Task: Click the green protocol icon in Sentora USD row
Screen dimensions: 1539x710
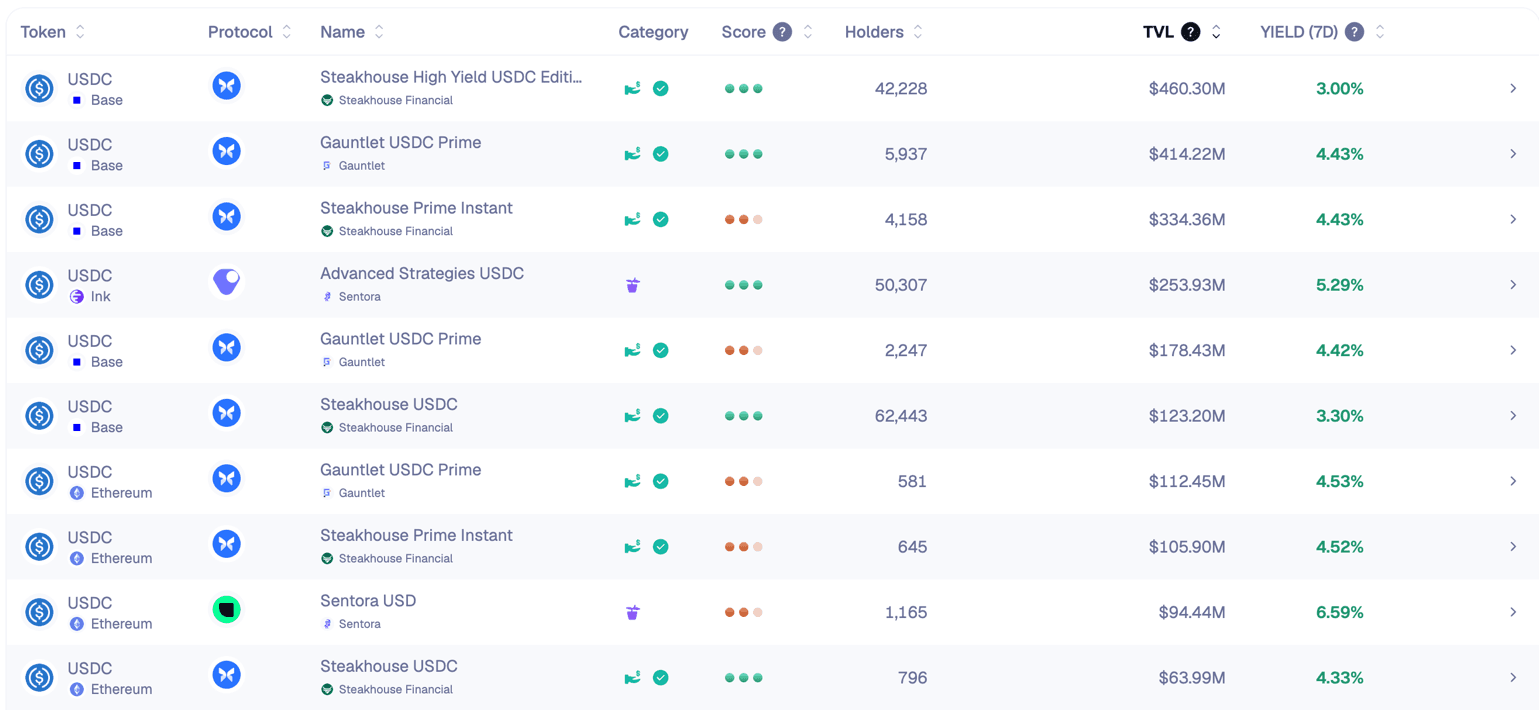Action: click(x=227, y=609)
